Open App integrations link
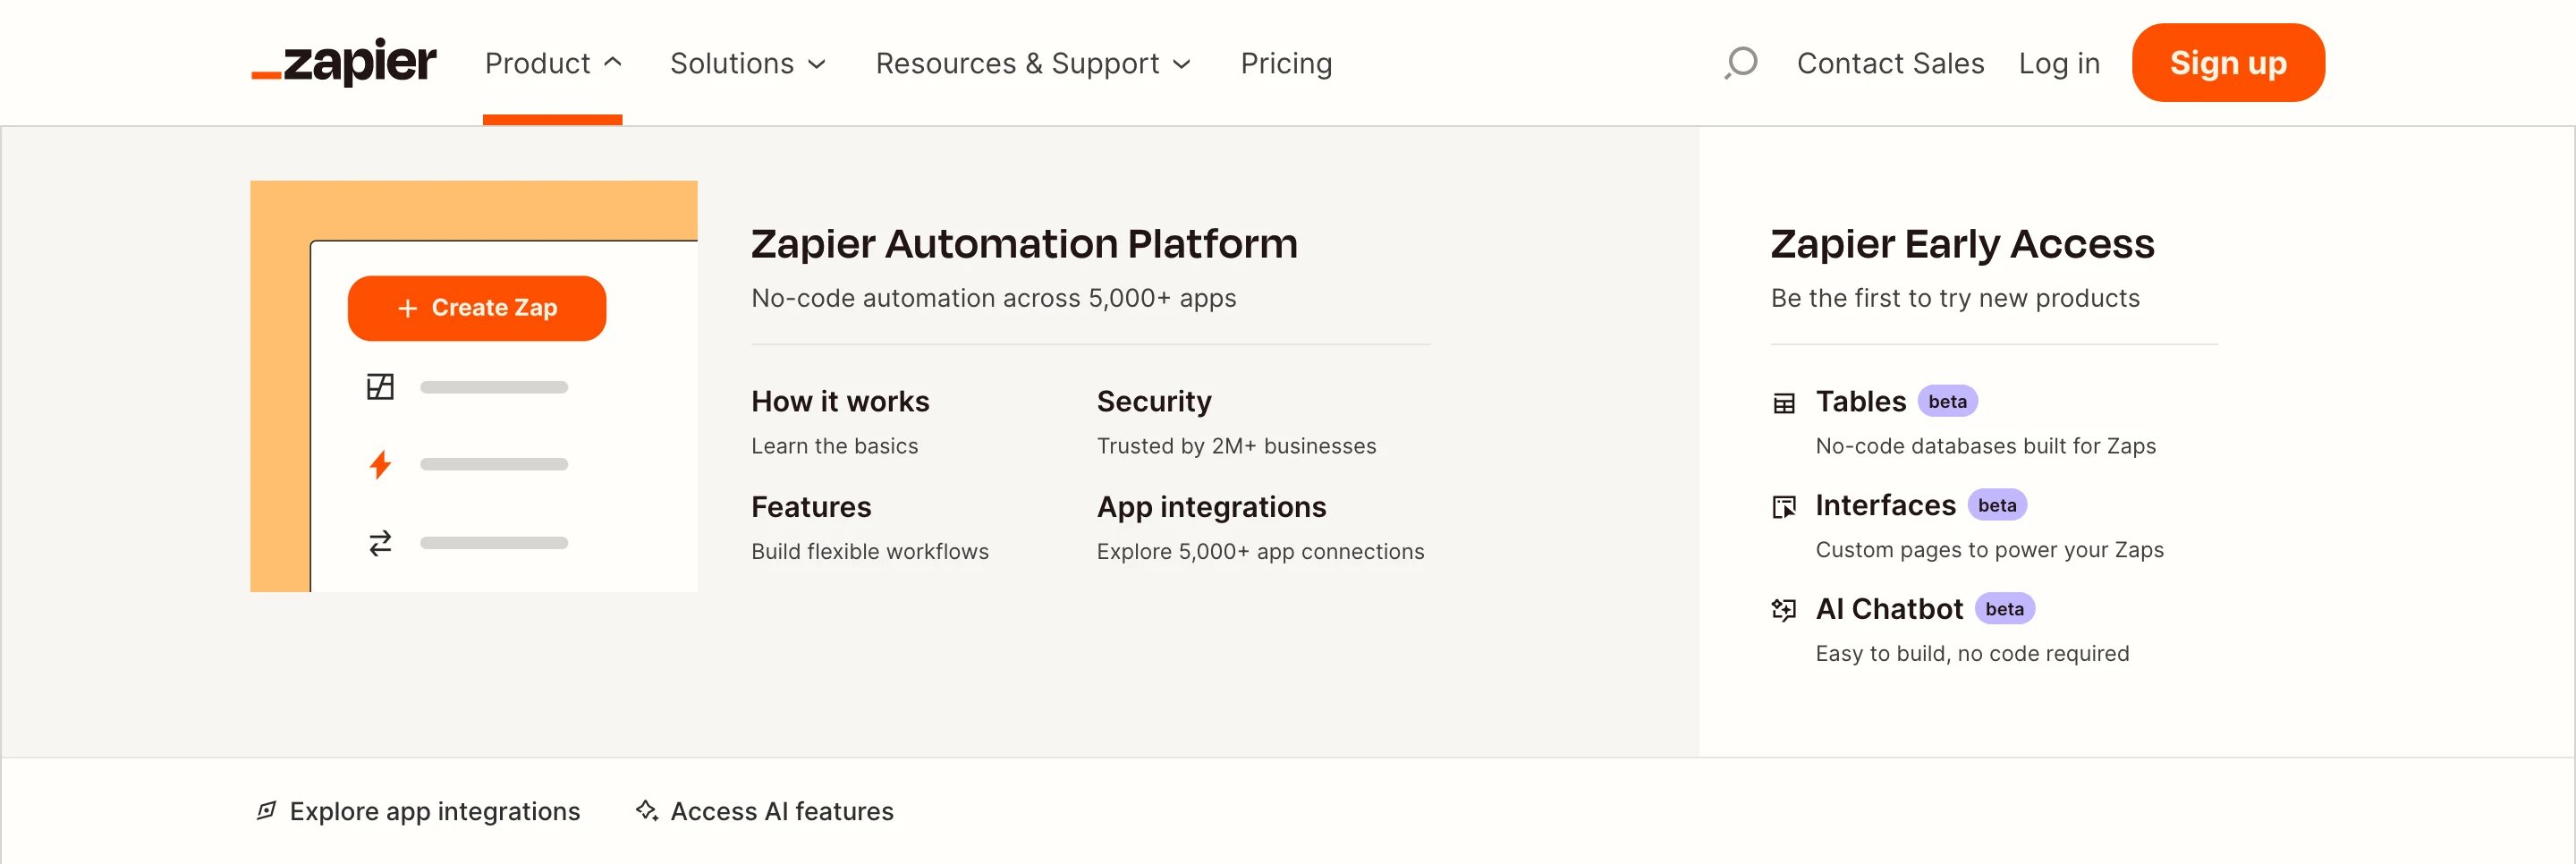2576x864 pixels. 1211,507
